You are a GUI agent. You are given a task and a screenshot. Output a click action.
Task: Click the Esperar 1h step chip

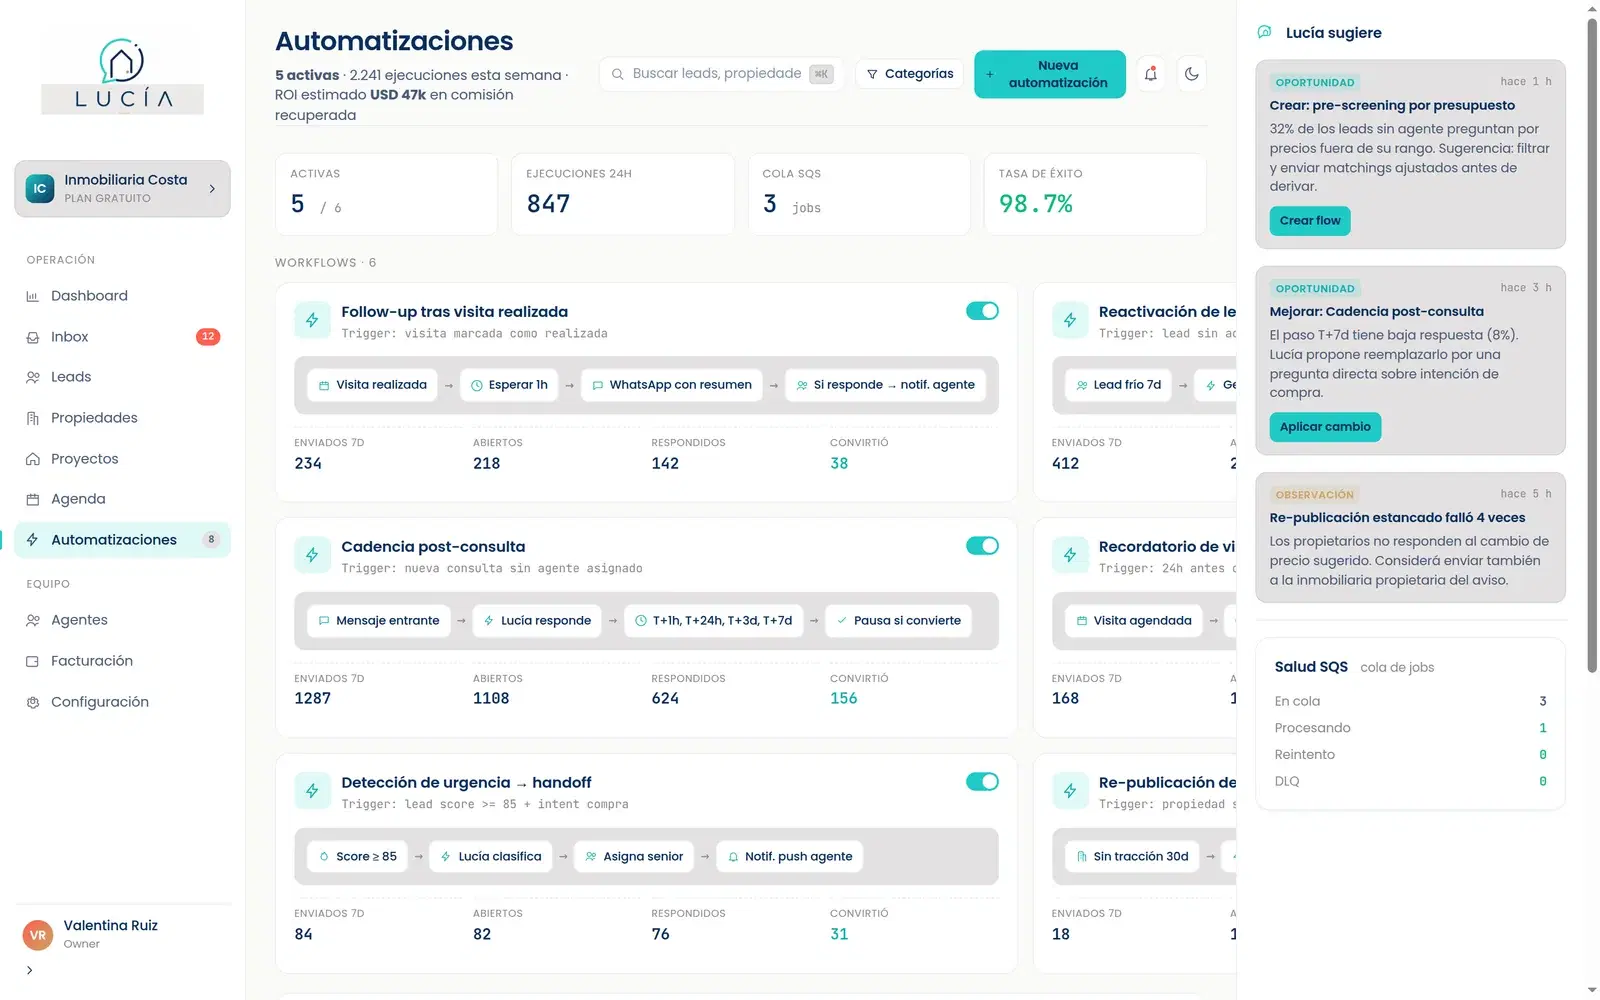[509, 385]
